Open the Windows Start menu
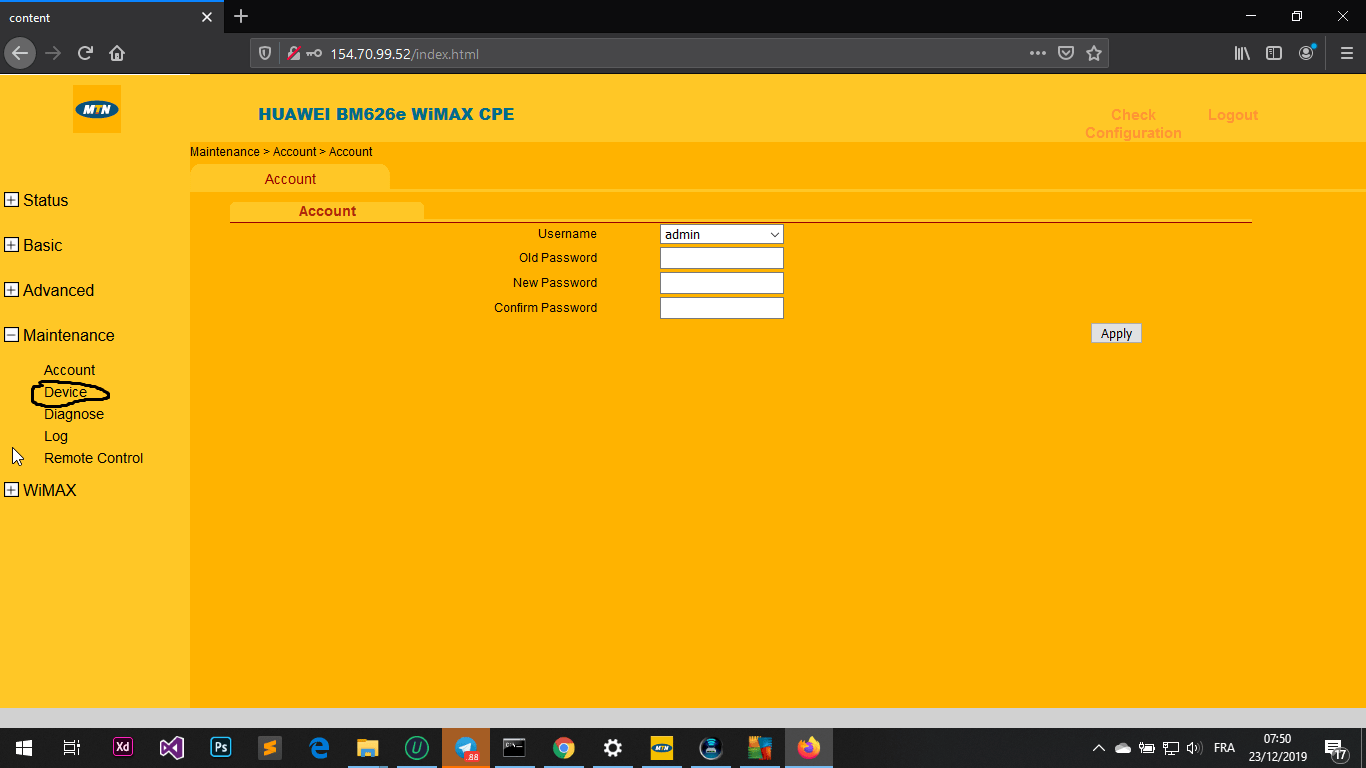The image size is (1366, 768). [24, 748]
